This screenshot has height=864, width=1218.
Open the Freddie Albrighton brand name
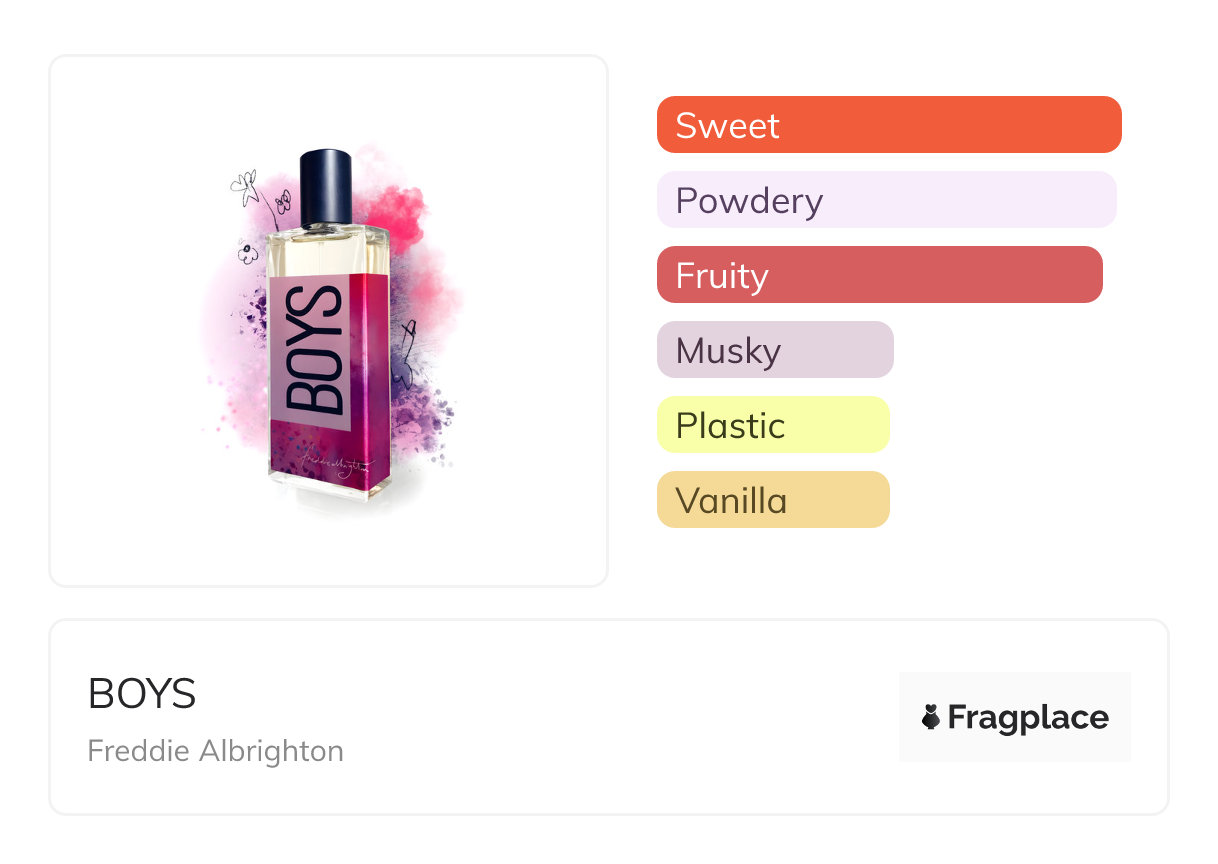pos(215,751)
